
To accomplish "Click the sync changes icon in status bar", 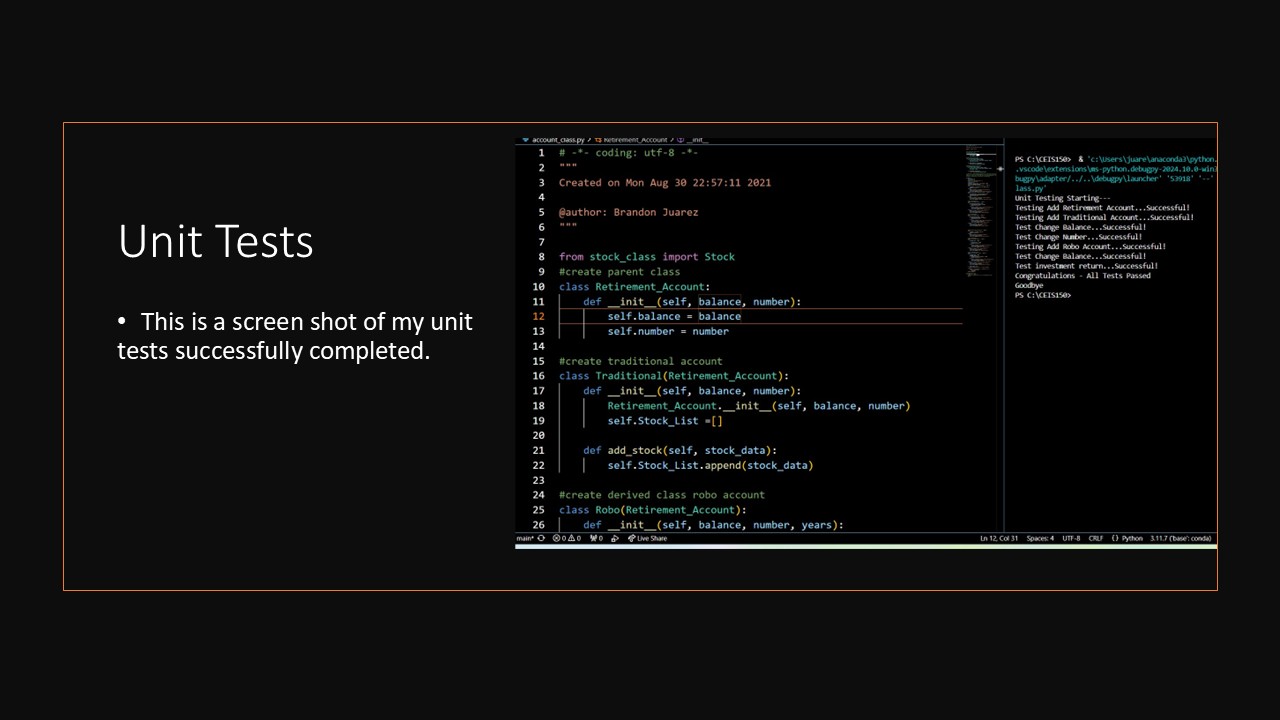I will 541,538.
